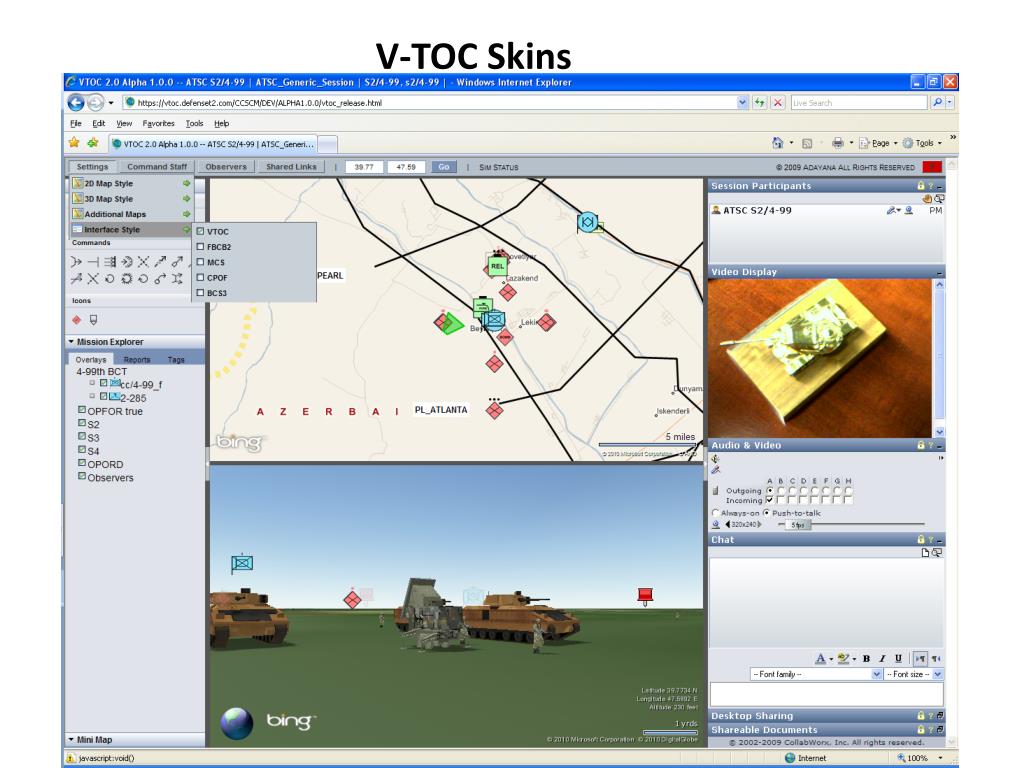Select the first command symbol in Commands
The height and width of the screenshot is (768, 1024).
pyautogui.click(x=76, y=262)
